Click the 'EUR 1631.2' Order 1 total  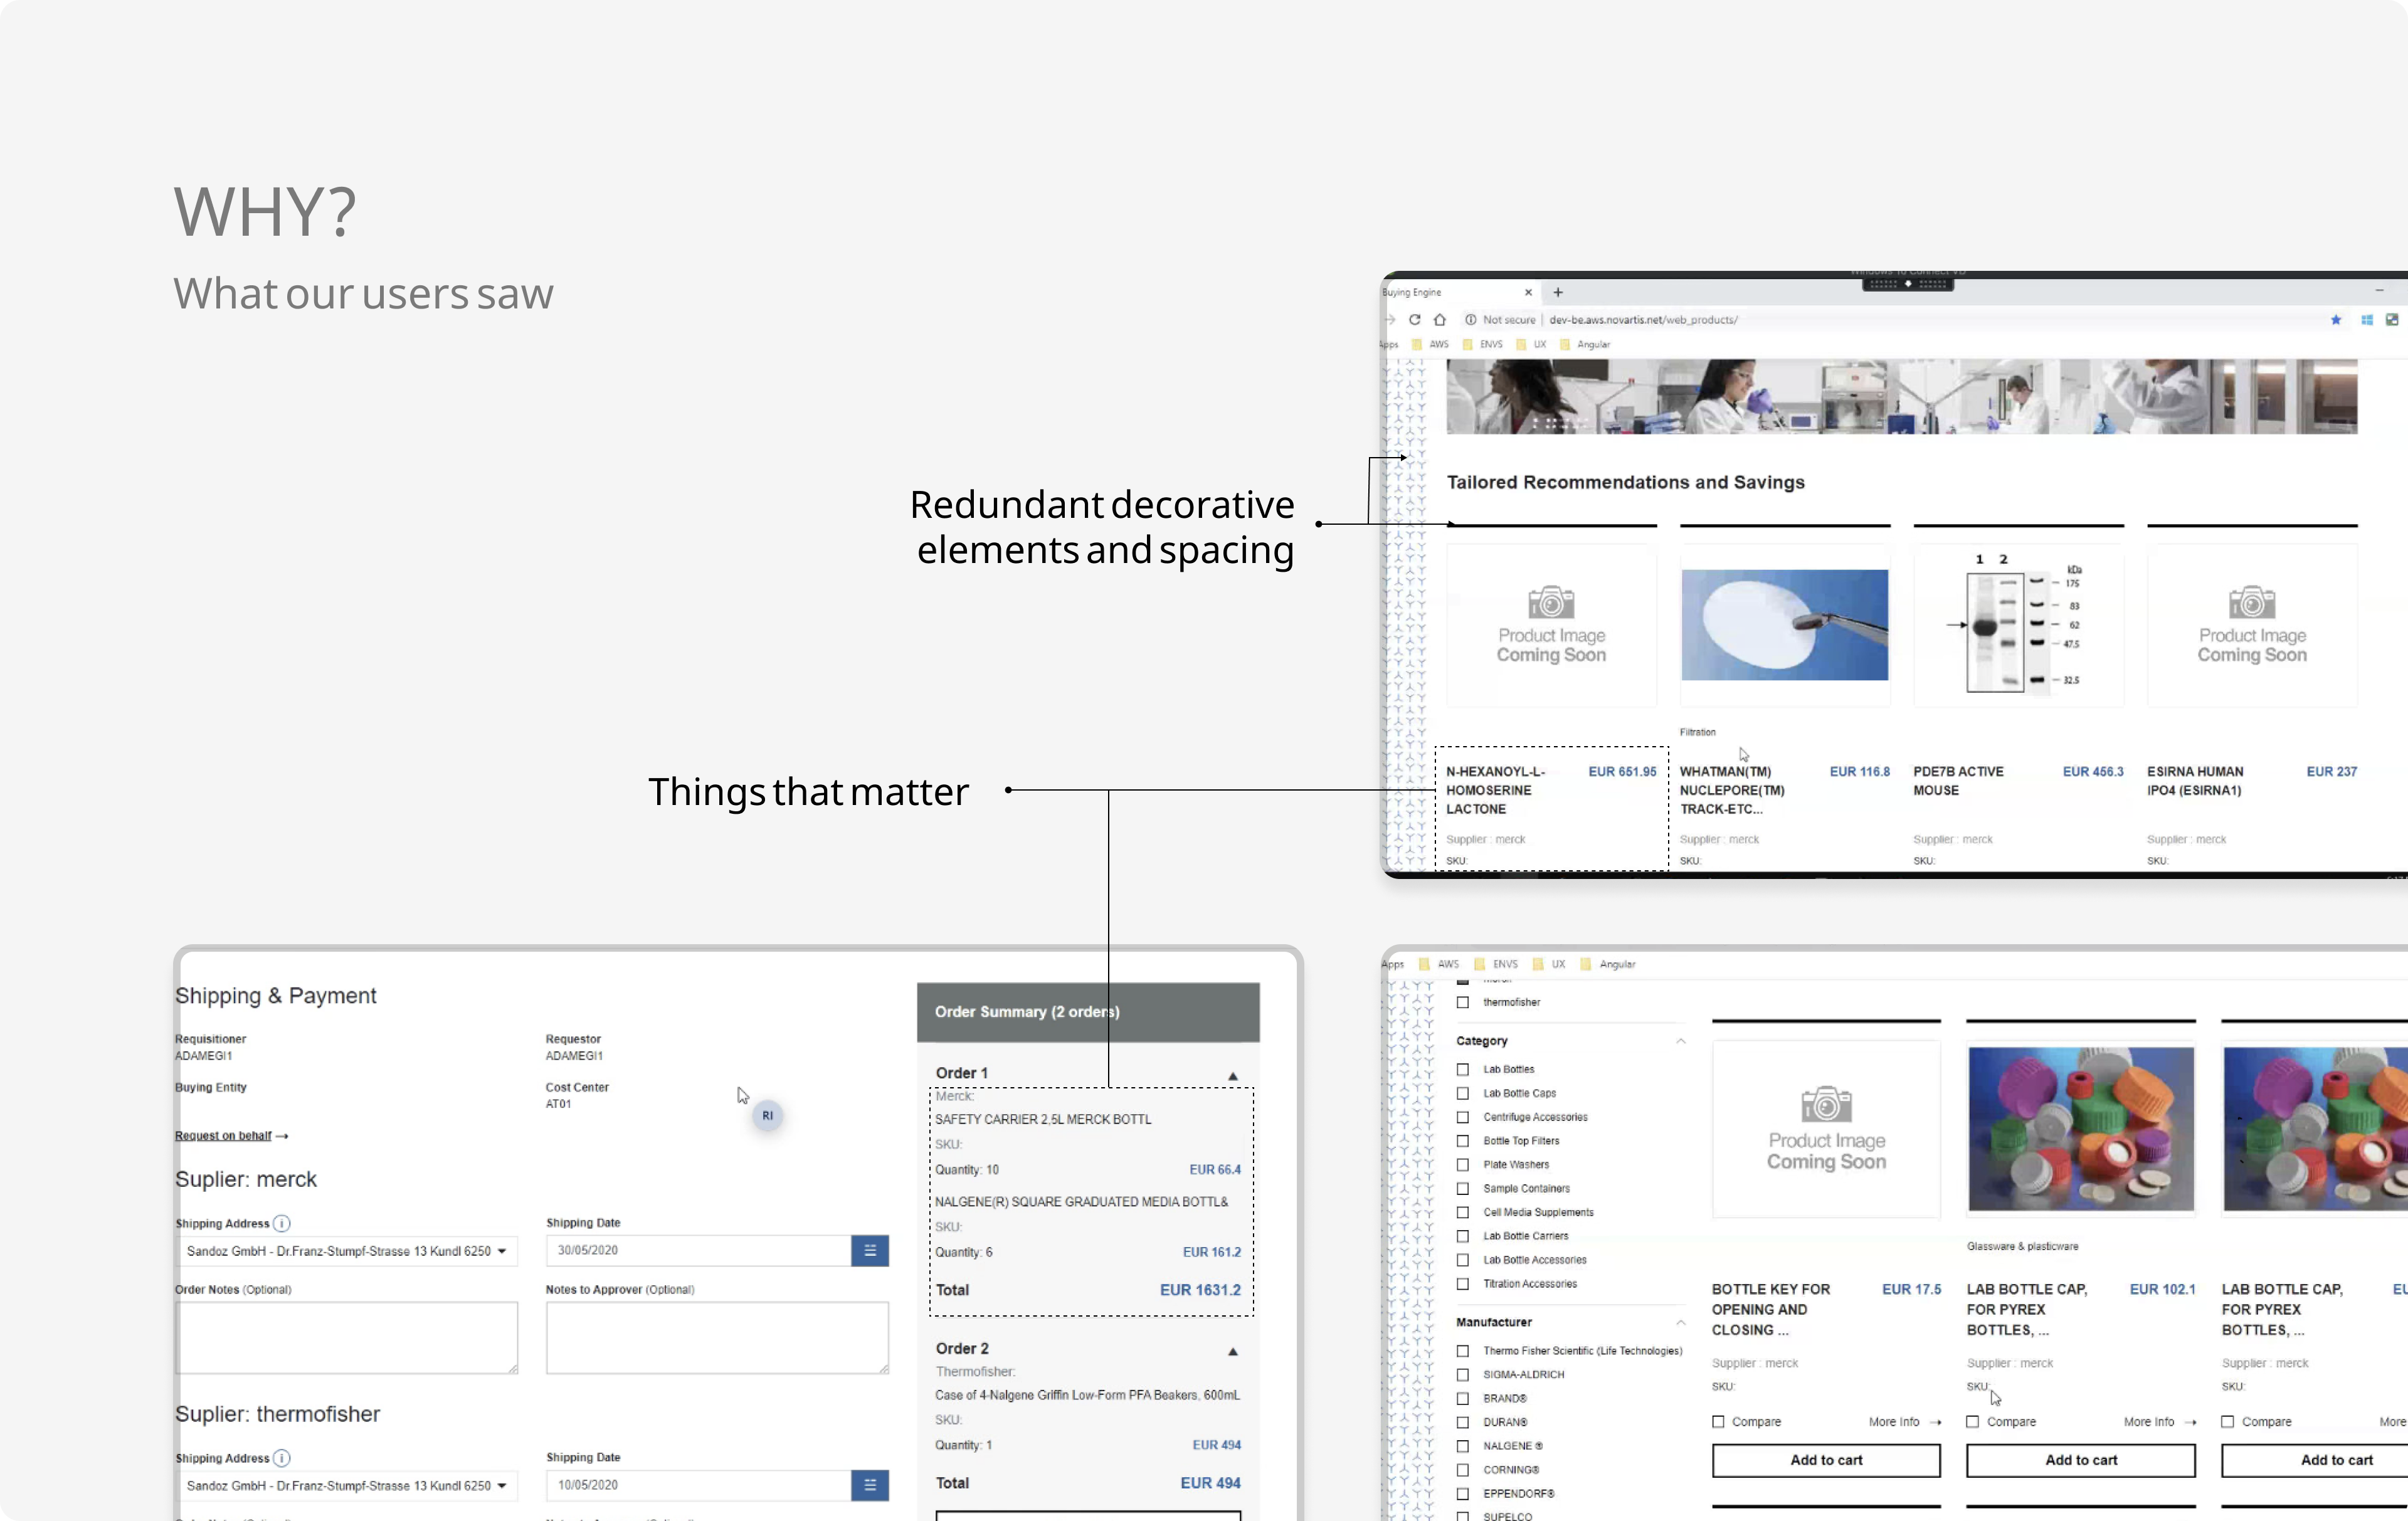coord(1200,1290)
